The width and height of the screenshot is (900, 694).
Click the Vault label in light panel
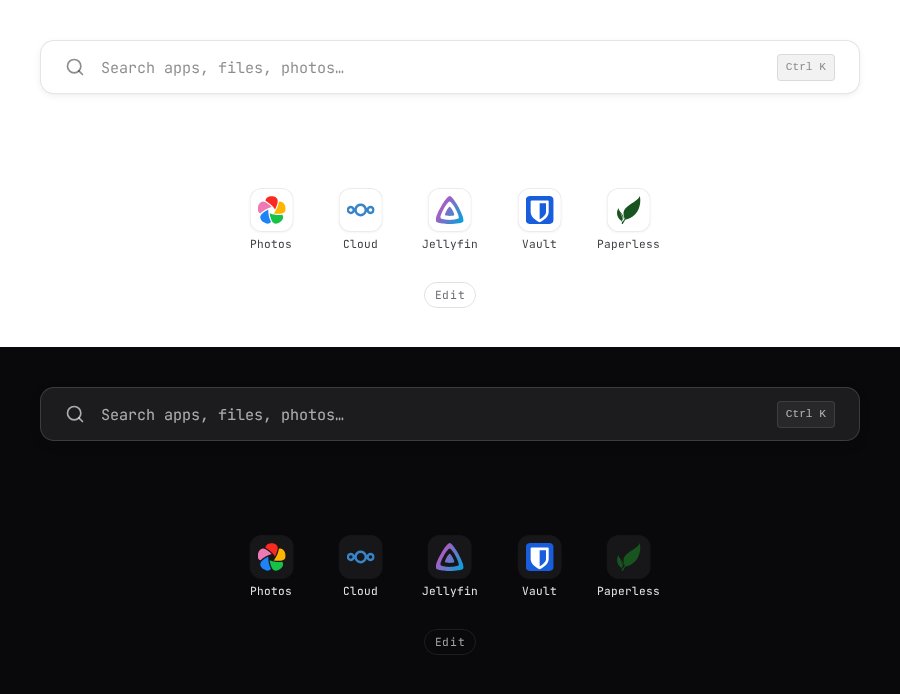tap(539, 244)
